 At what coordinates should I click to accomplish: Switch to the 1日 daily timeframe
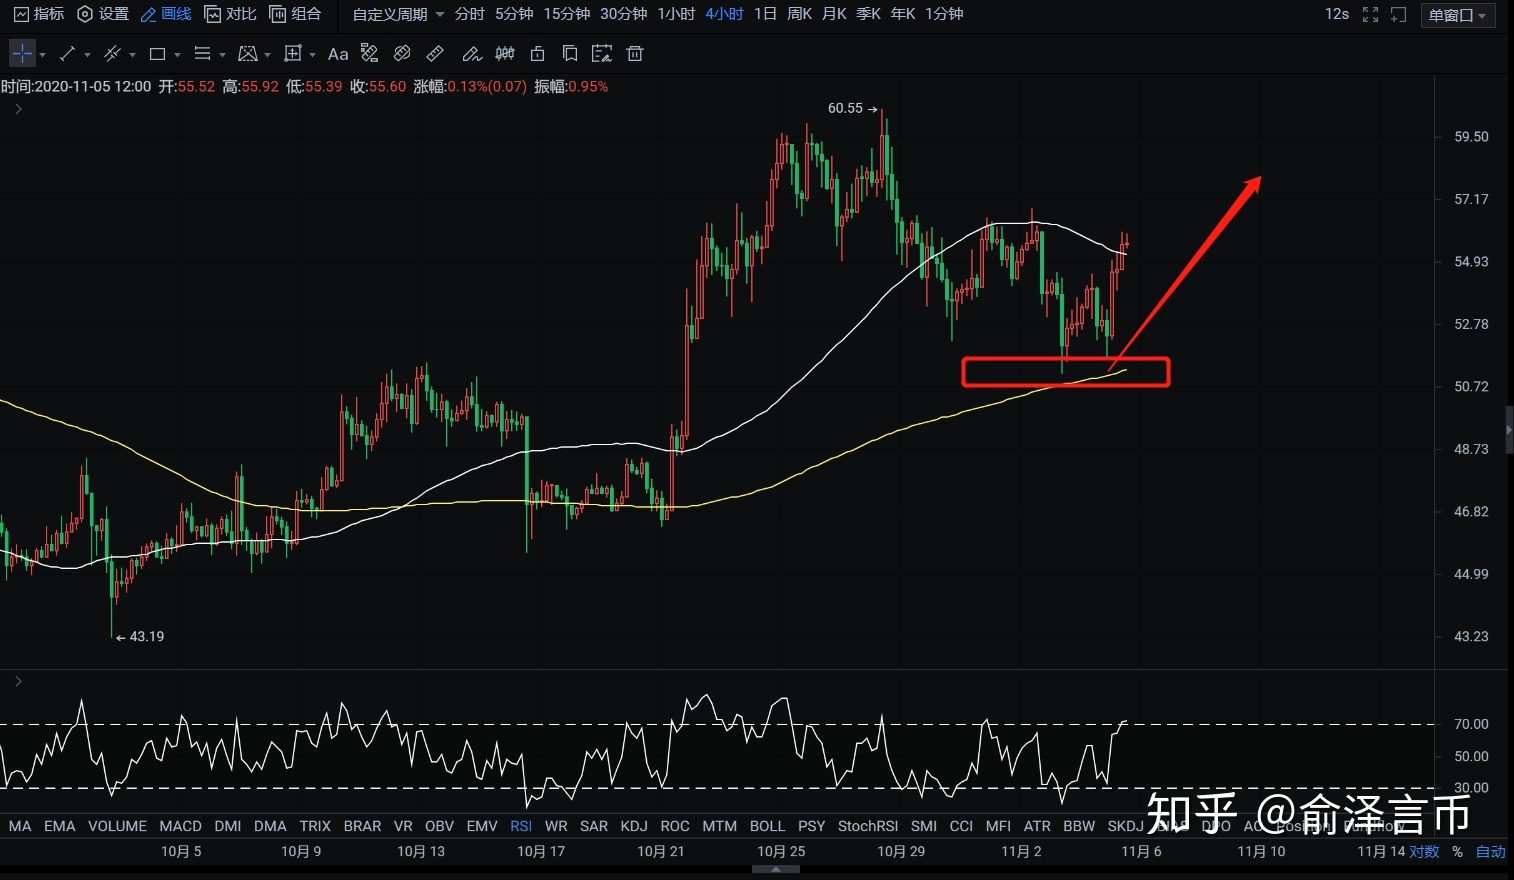coord(764,14)
